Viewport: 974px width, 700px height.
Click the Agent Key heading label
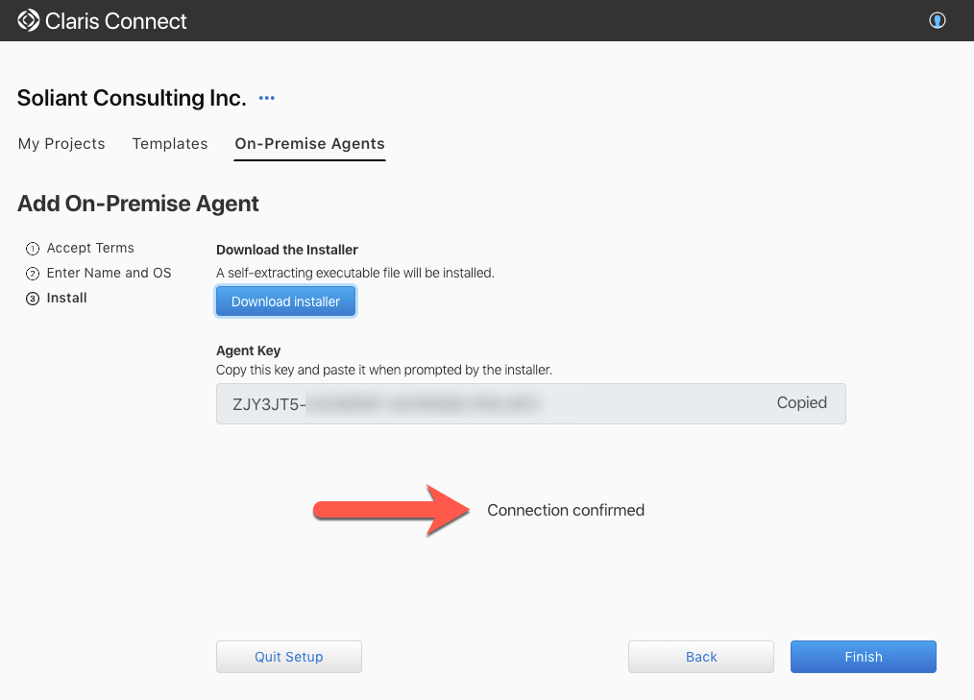248,350
